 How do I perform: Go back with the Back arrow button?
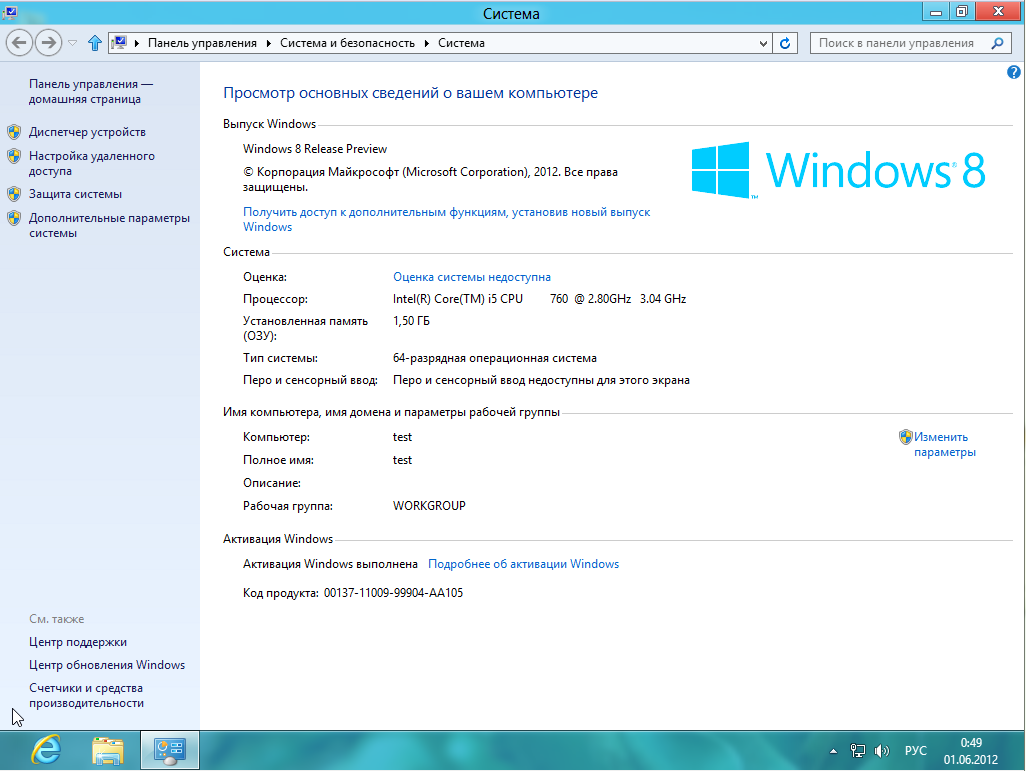[x=20, y=43]
